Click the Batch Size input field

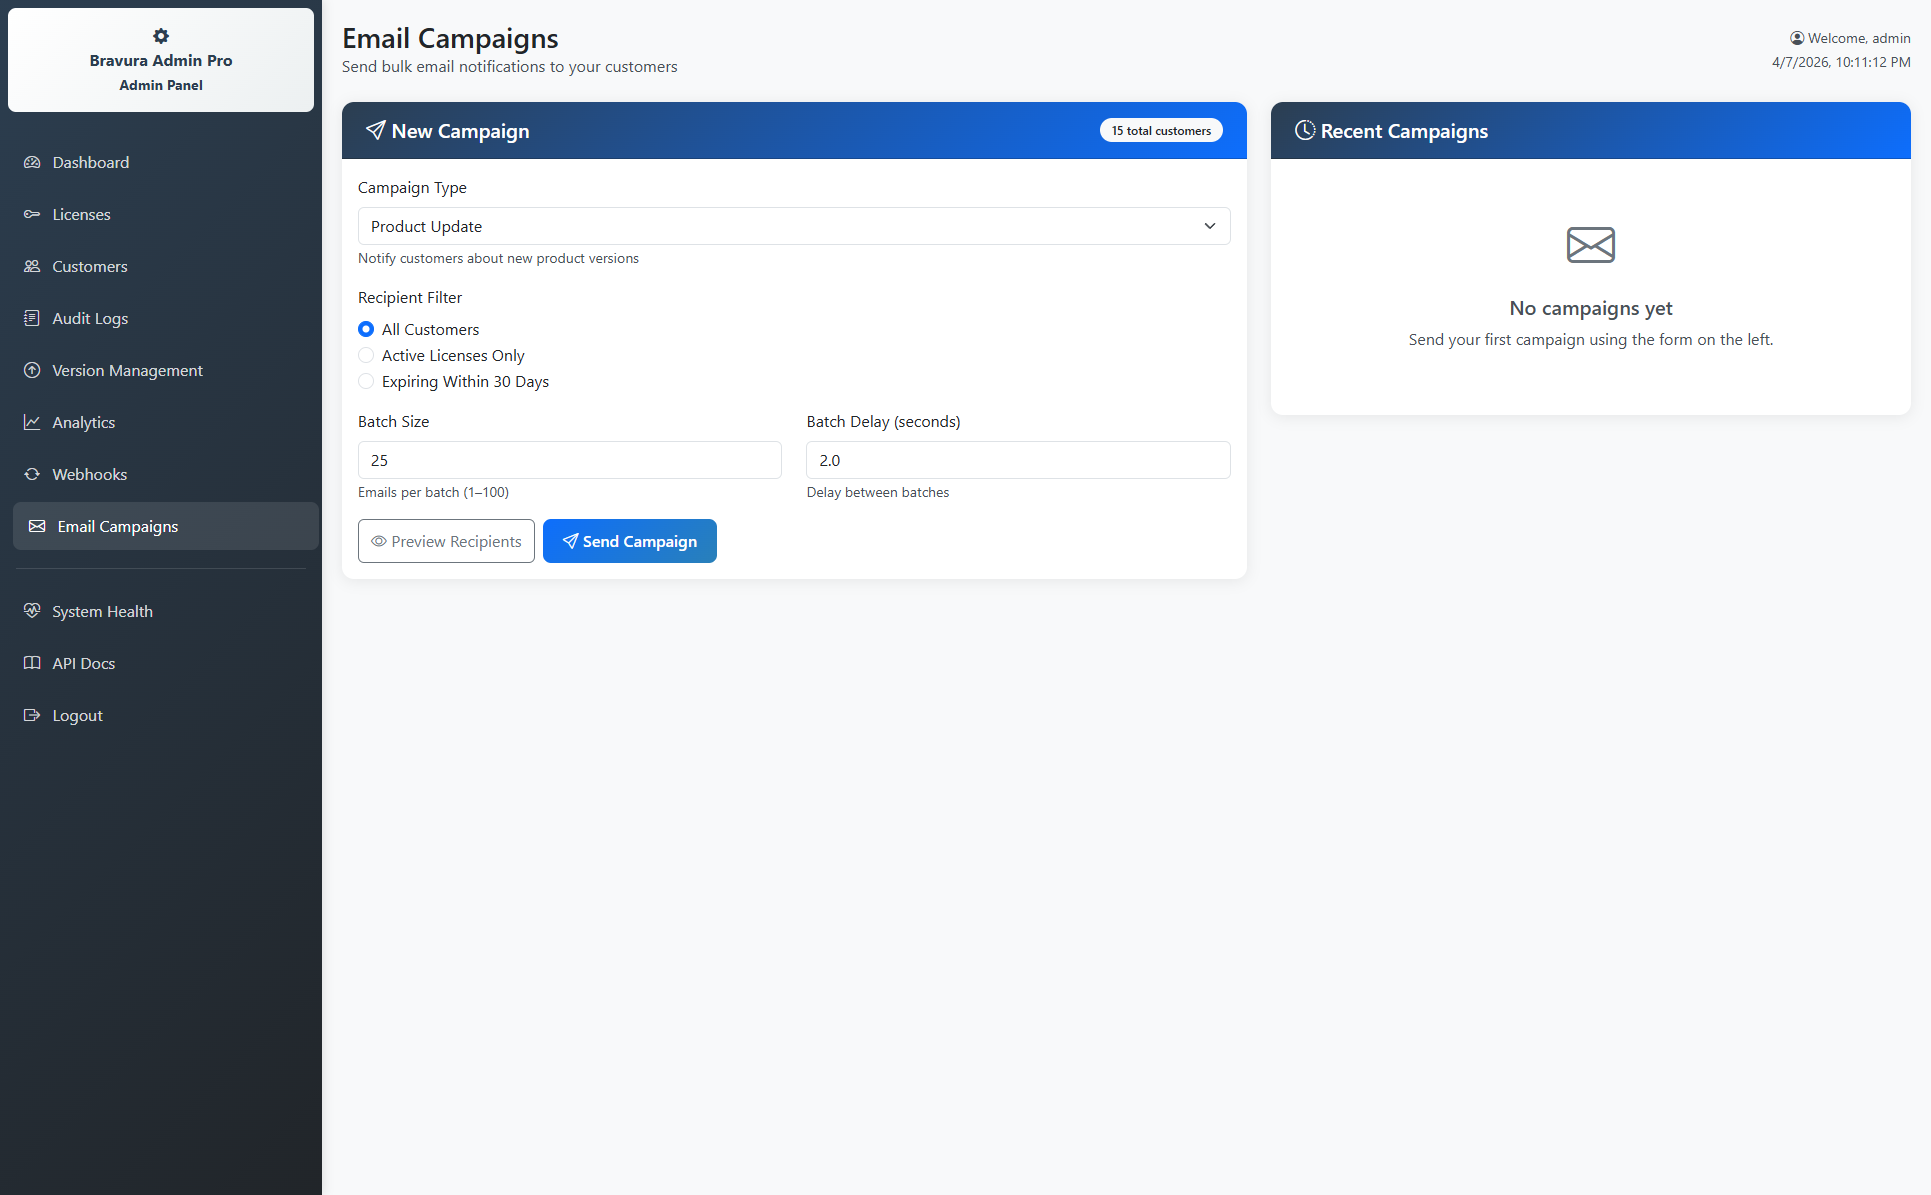(570, 460)
